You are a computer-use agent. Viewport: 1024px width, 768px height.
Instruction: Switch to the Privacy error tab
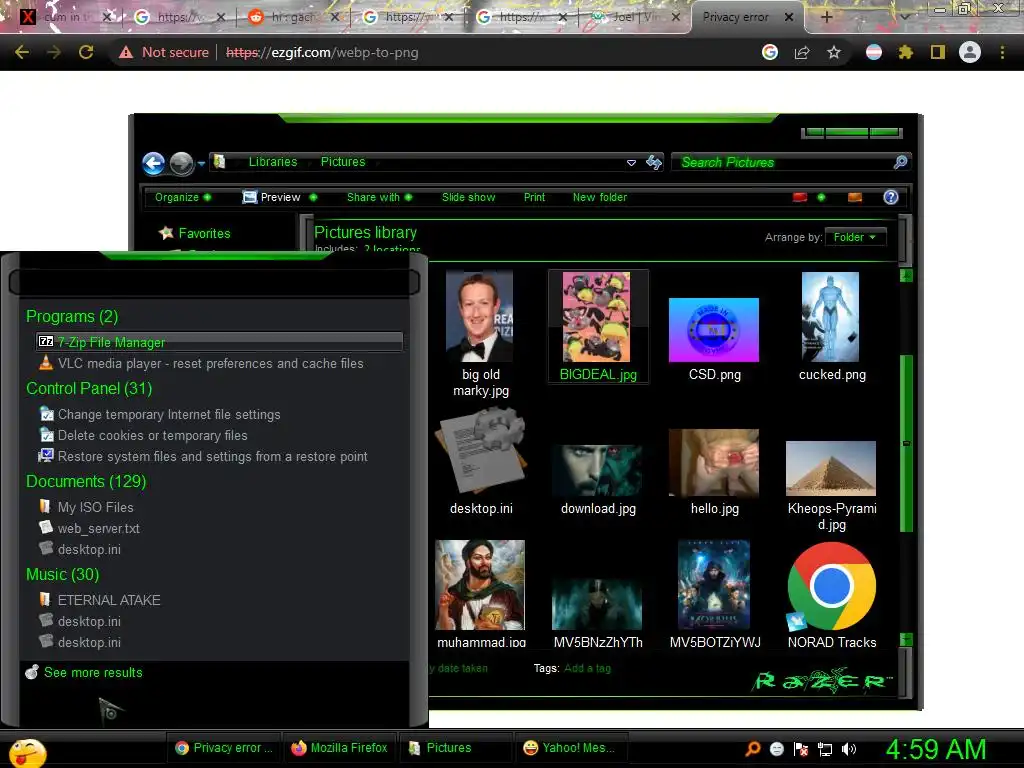tap(735, 17)
